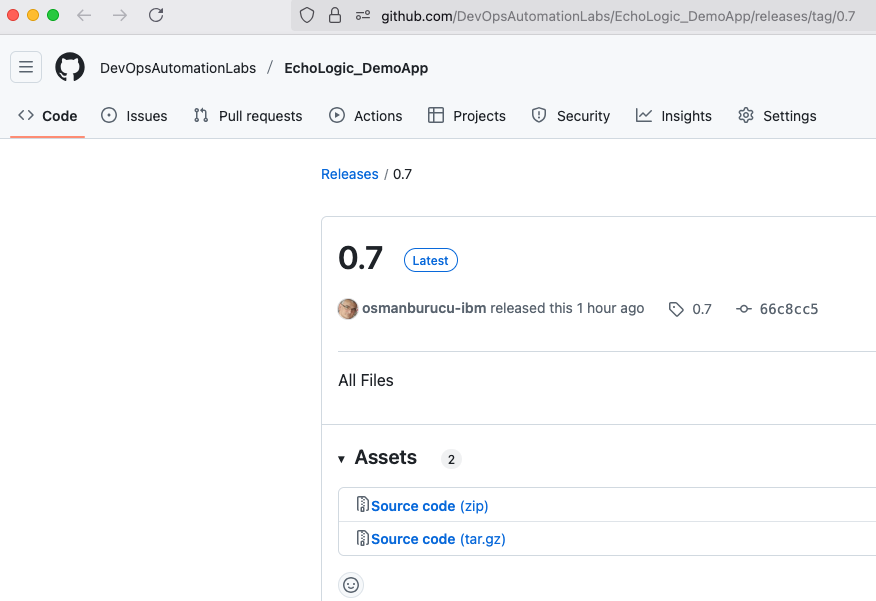Open DevOpsAutomationLabs organization link
The height and width of the screenshot is (601, 876).
pos(178,68)
